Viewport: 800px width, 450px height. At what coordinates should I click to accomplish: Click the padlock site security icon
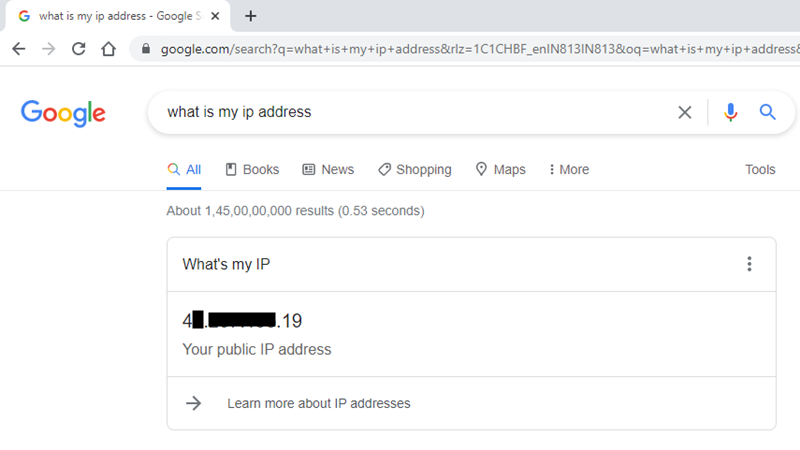click(146, 49)
